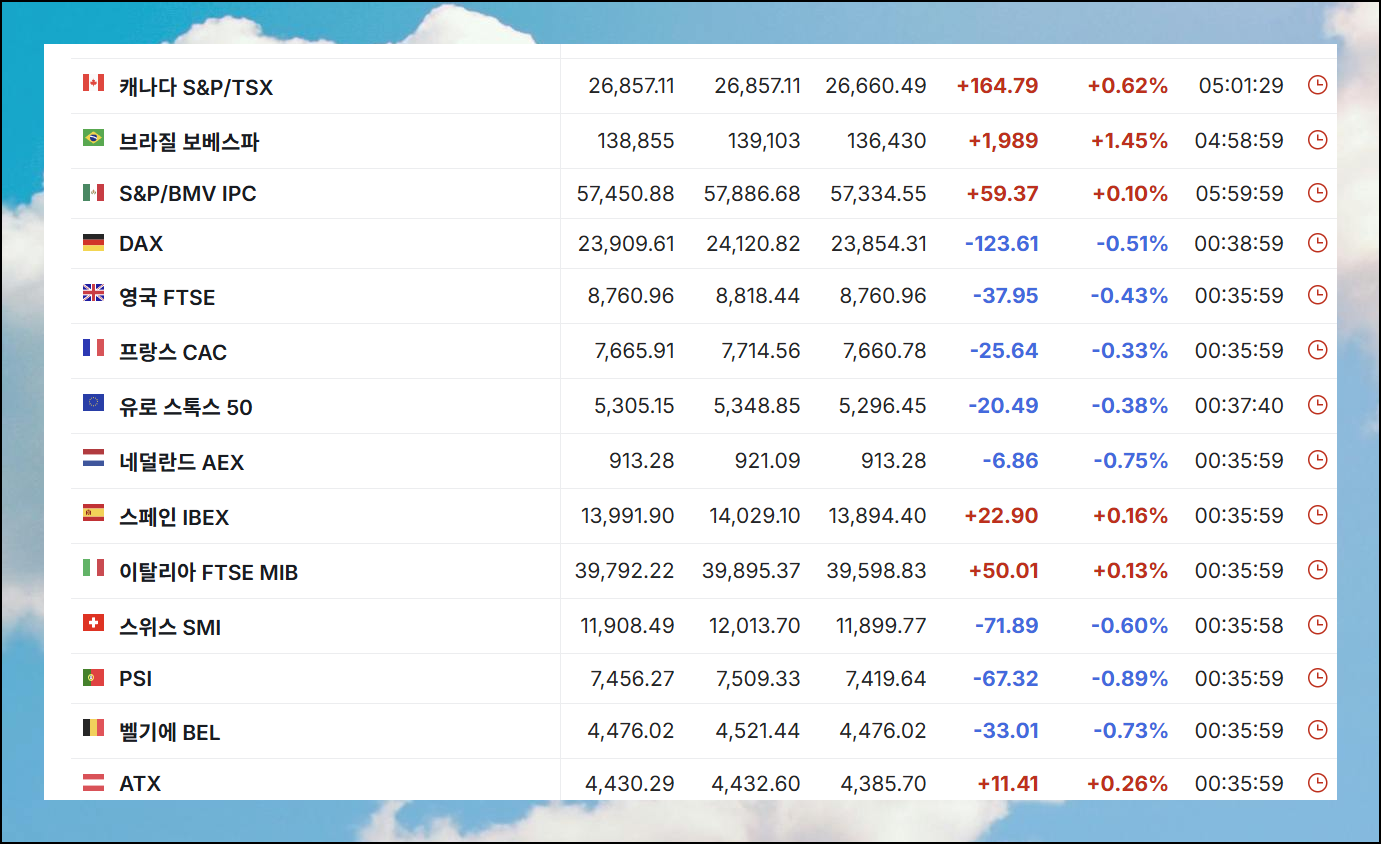Viewport: 1381px width, 844px height.
Task: Click the clock icon in the 스페인 IBEX row
Action: point(1317,515)
